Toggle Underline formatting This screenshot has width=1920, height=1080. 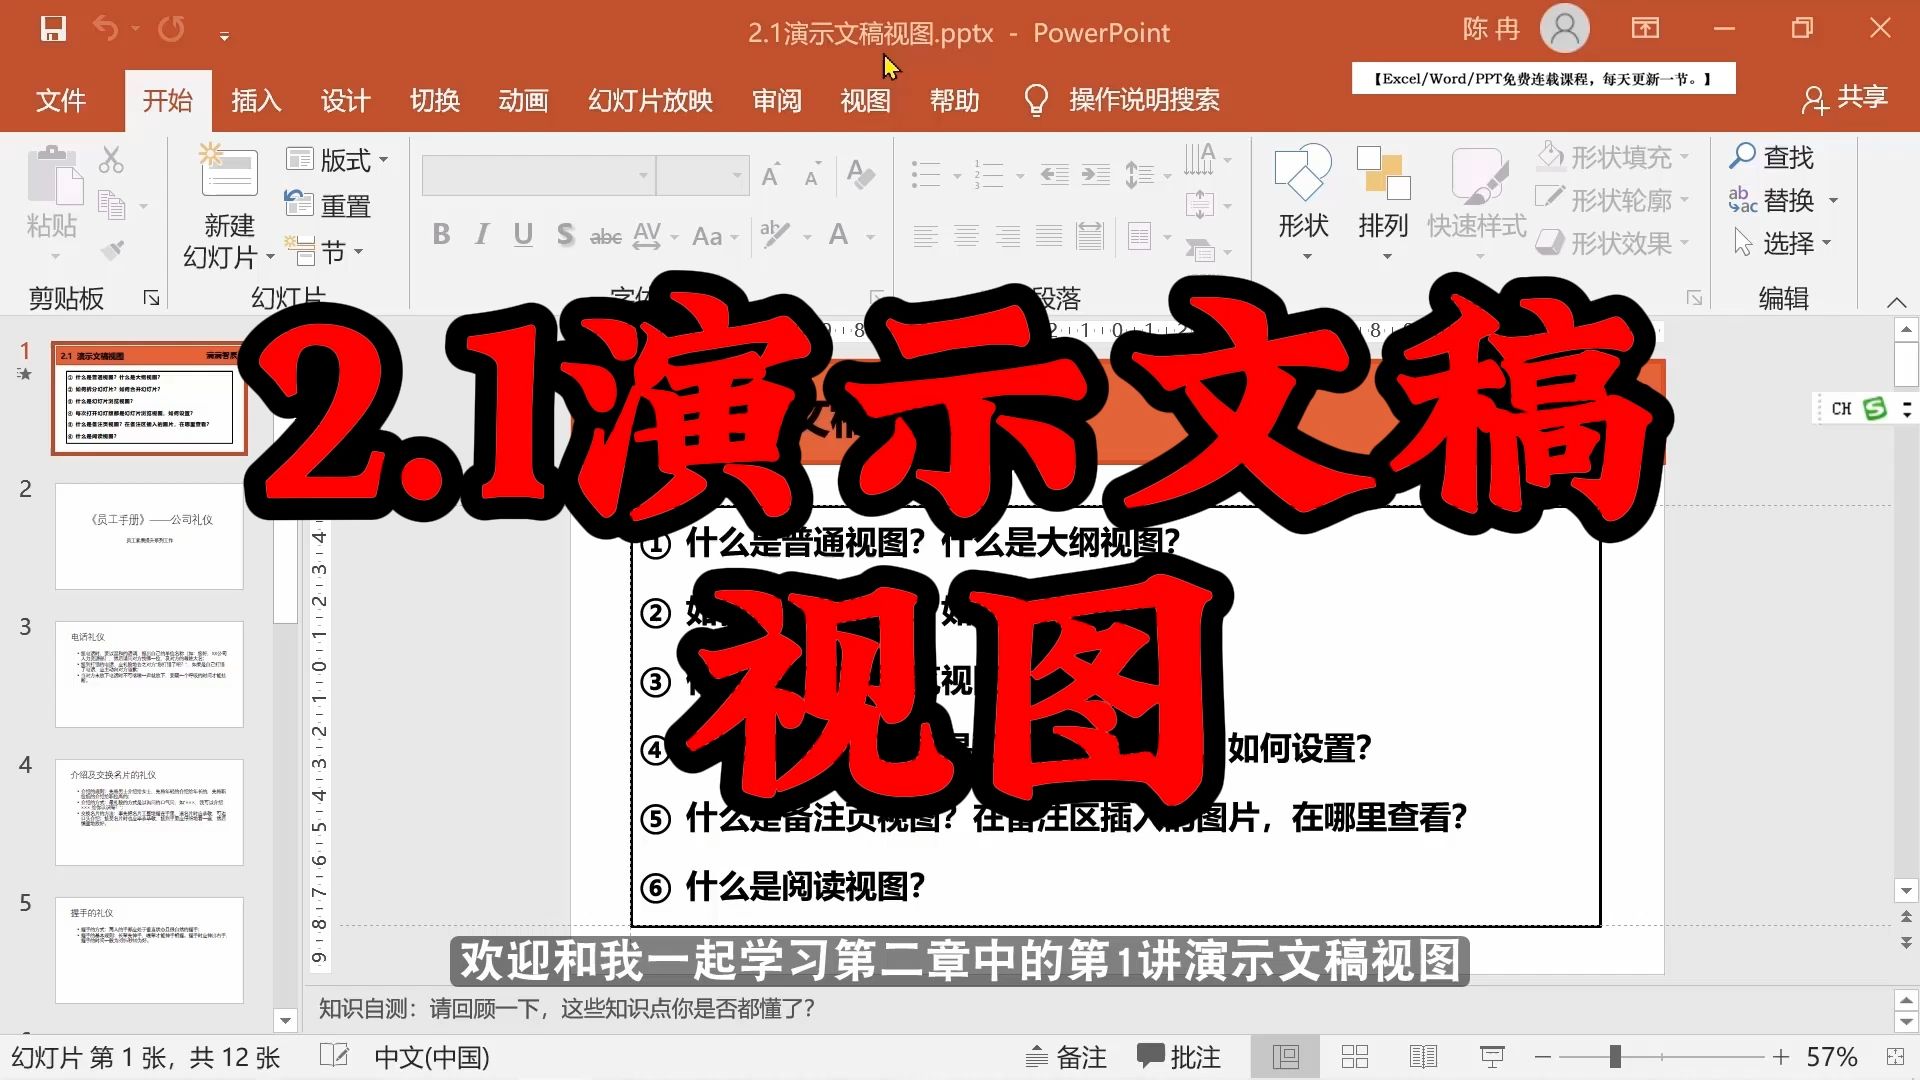click(522, 235)
